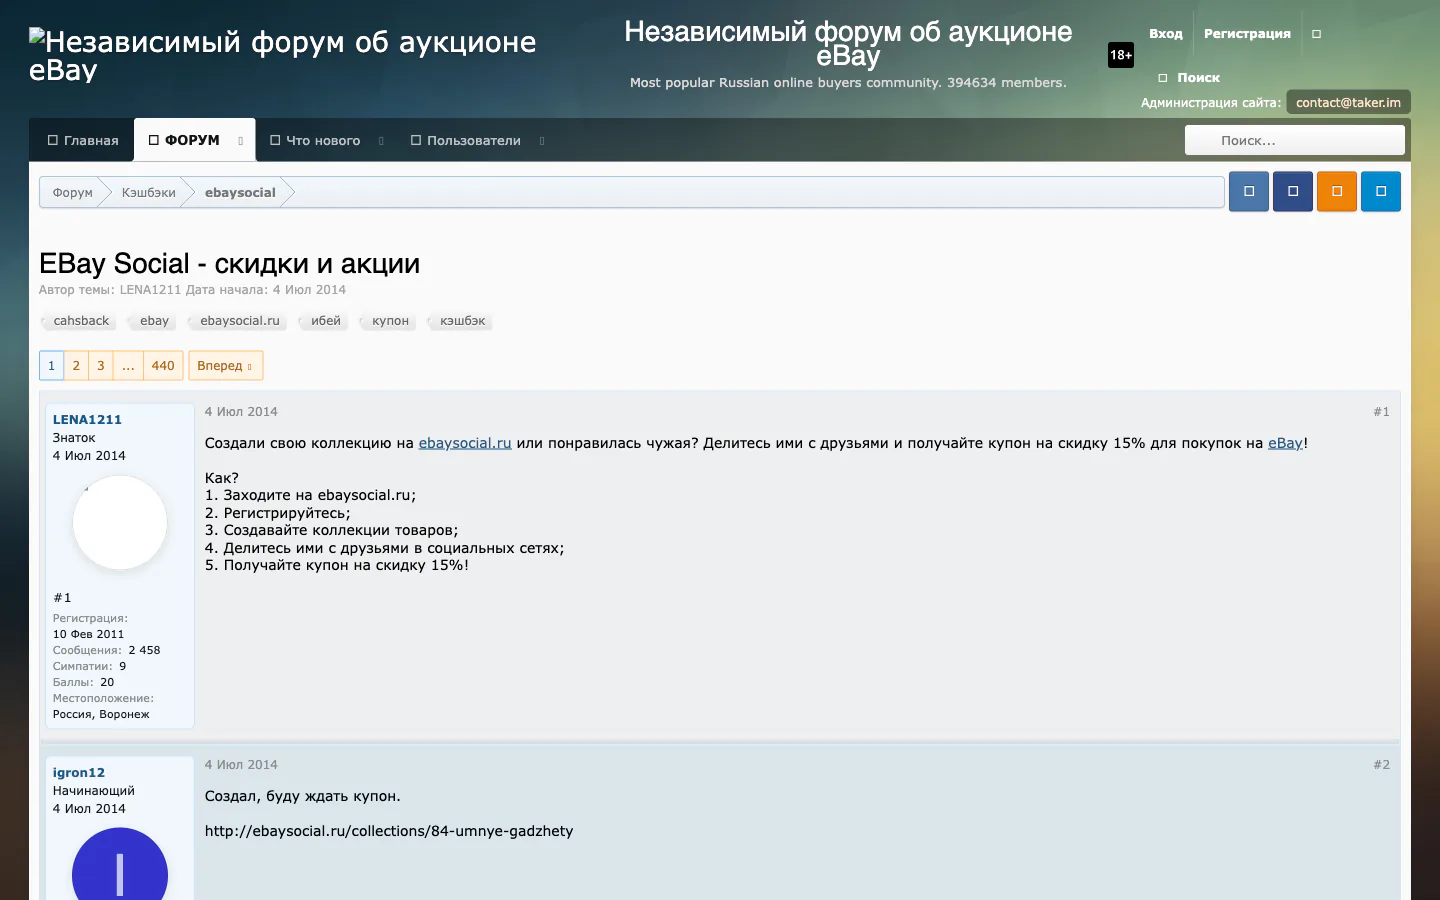Click the centered site title in header
This screenshot has height=900, width=1440.
(x=848, y=44)
